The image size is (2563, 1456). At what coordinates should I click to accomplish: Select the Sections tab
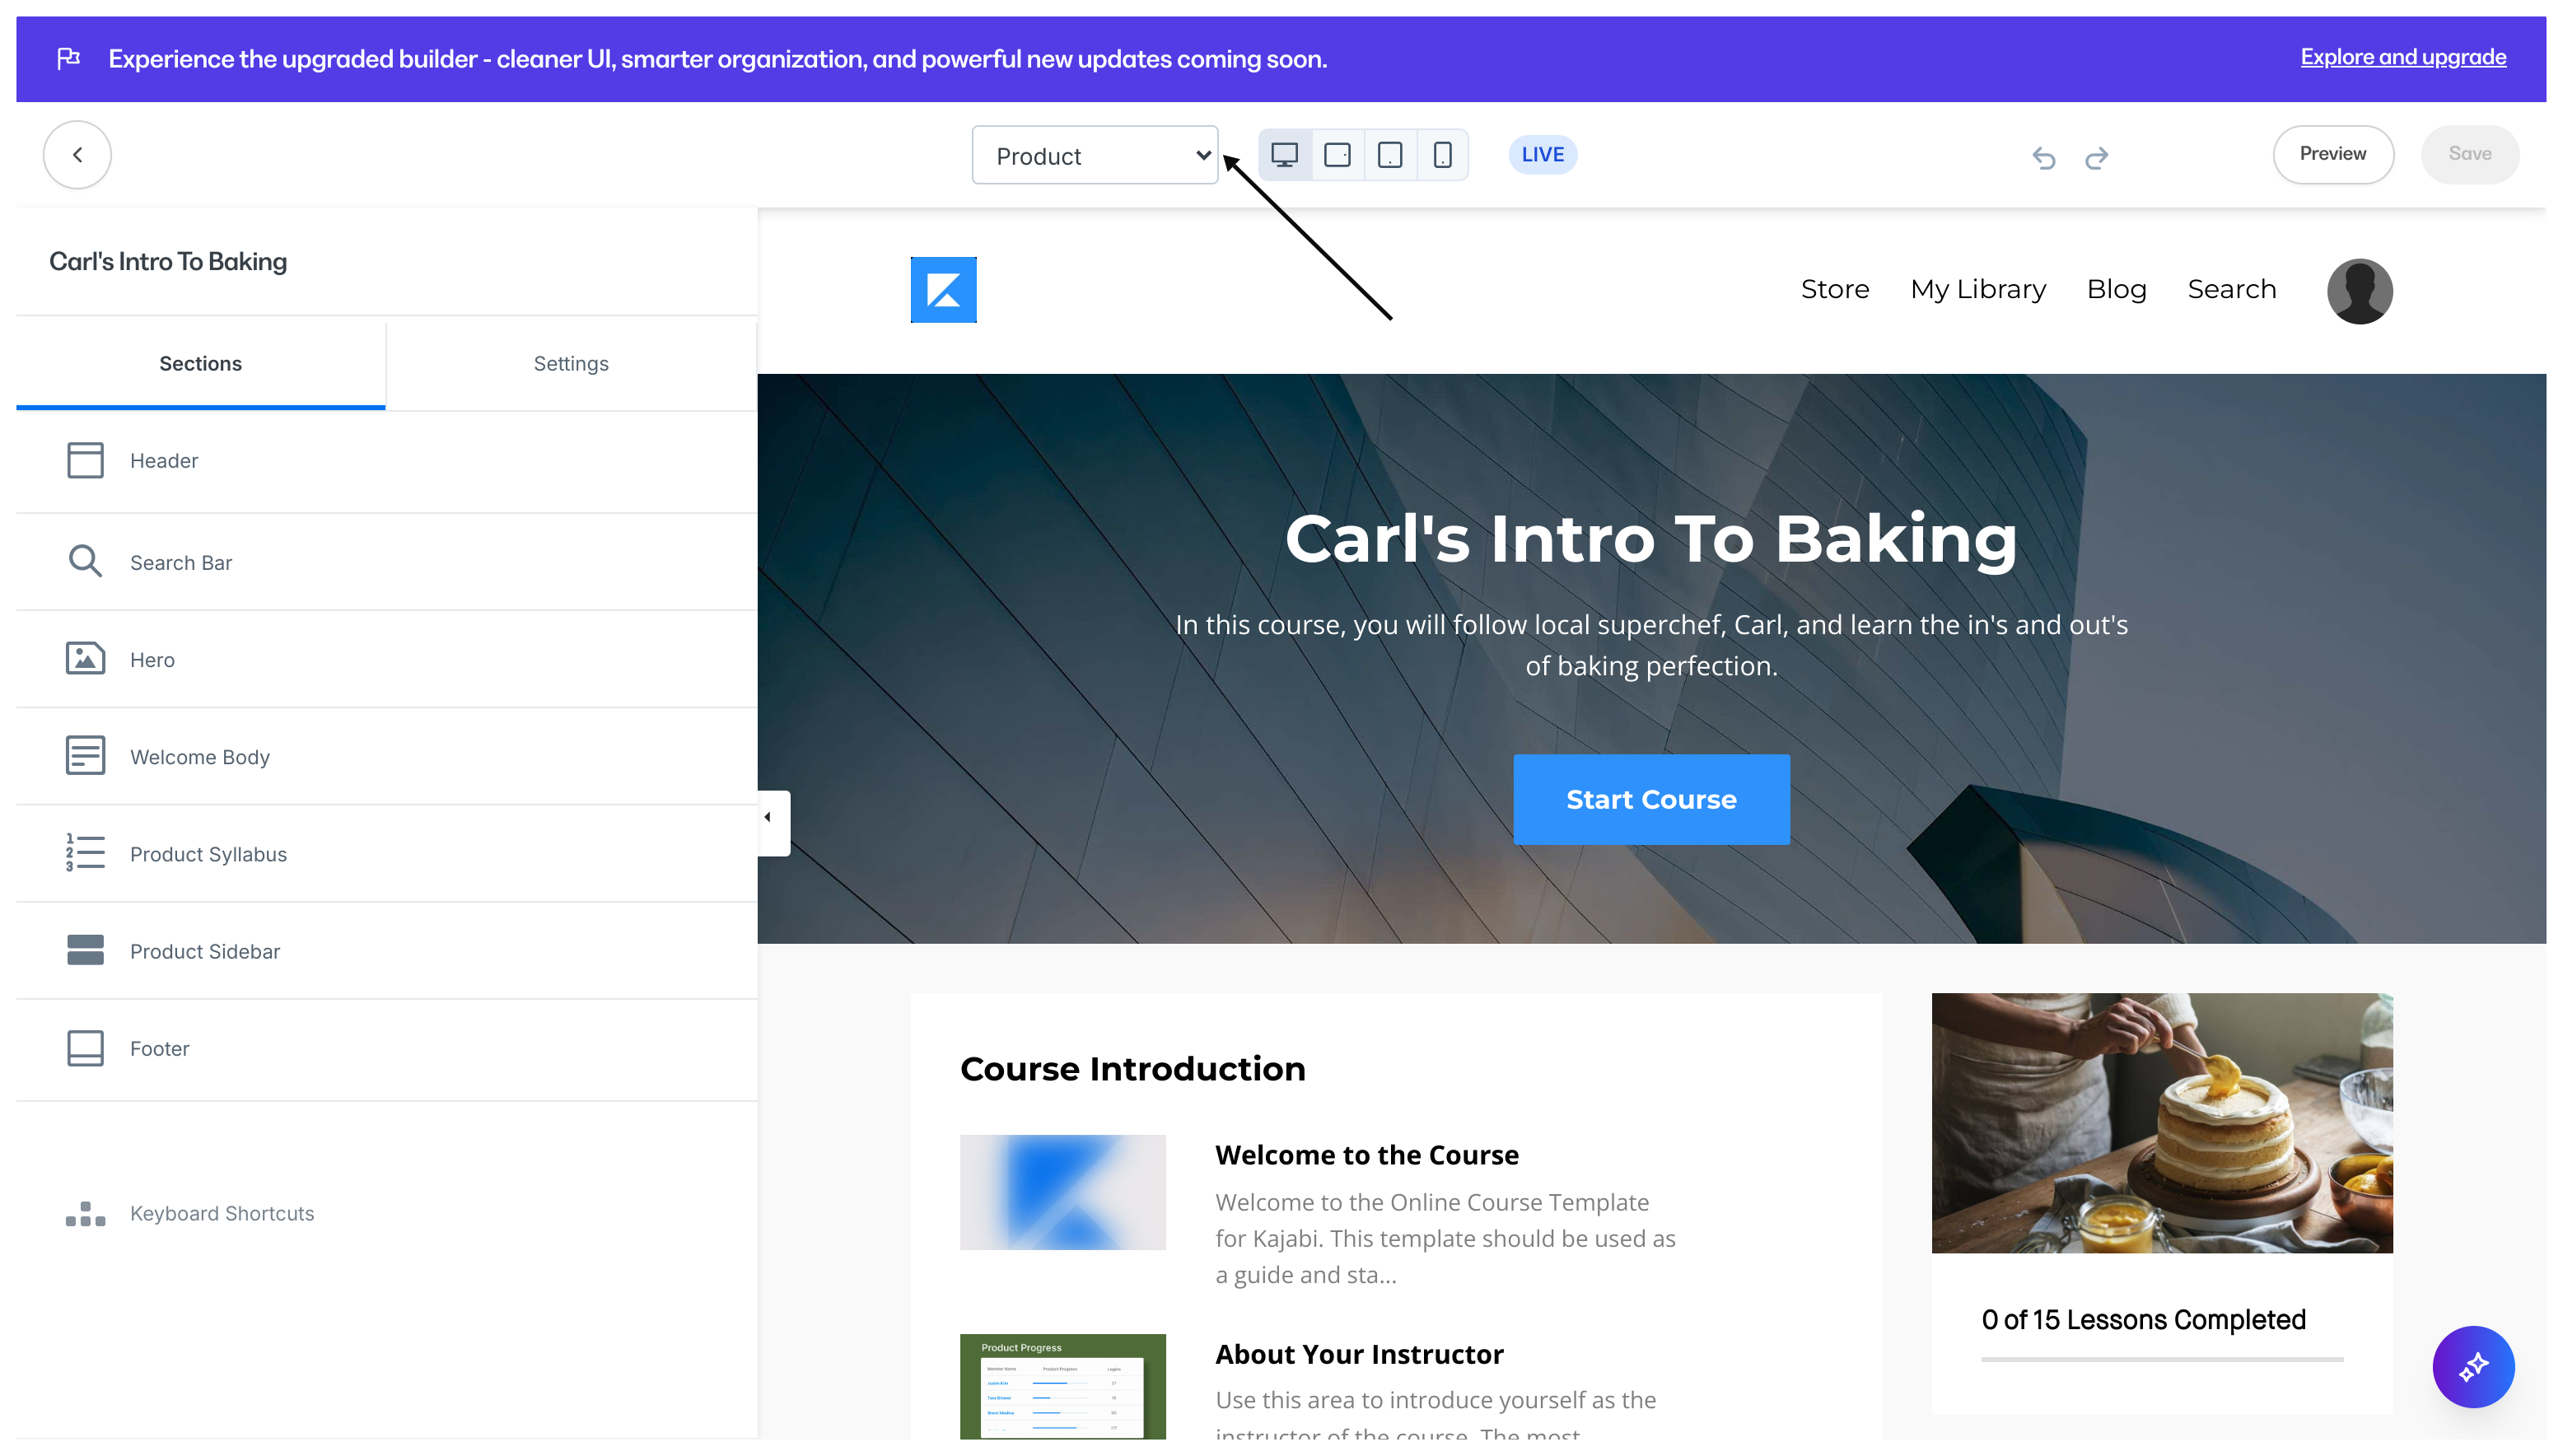pos(200,363)
